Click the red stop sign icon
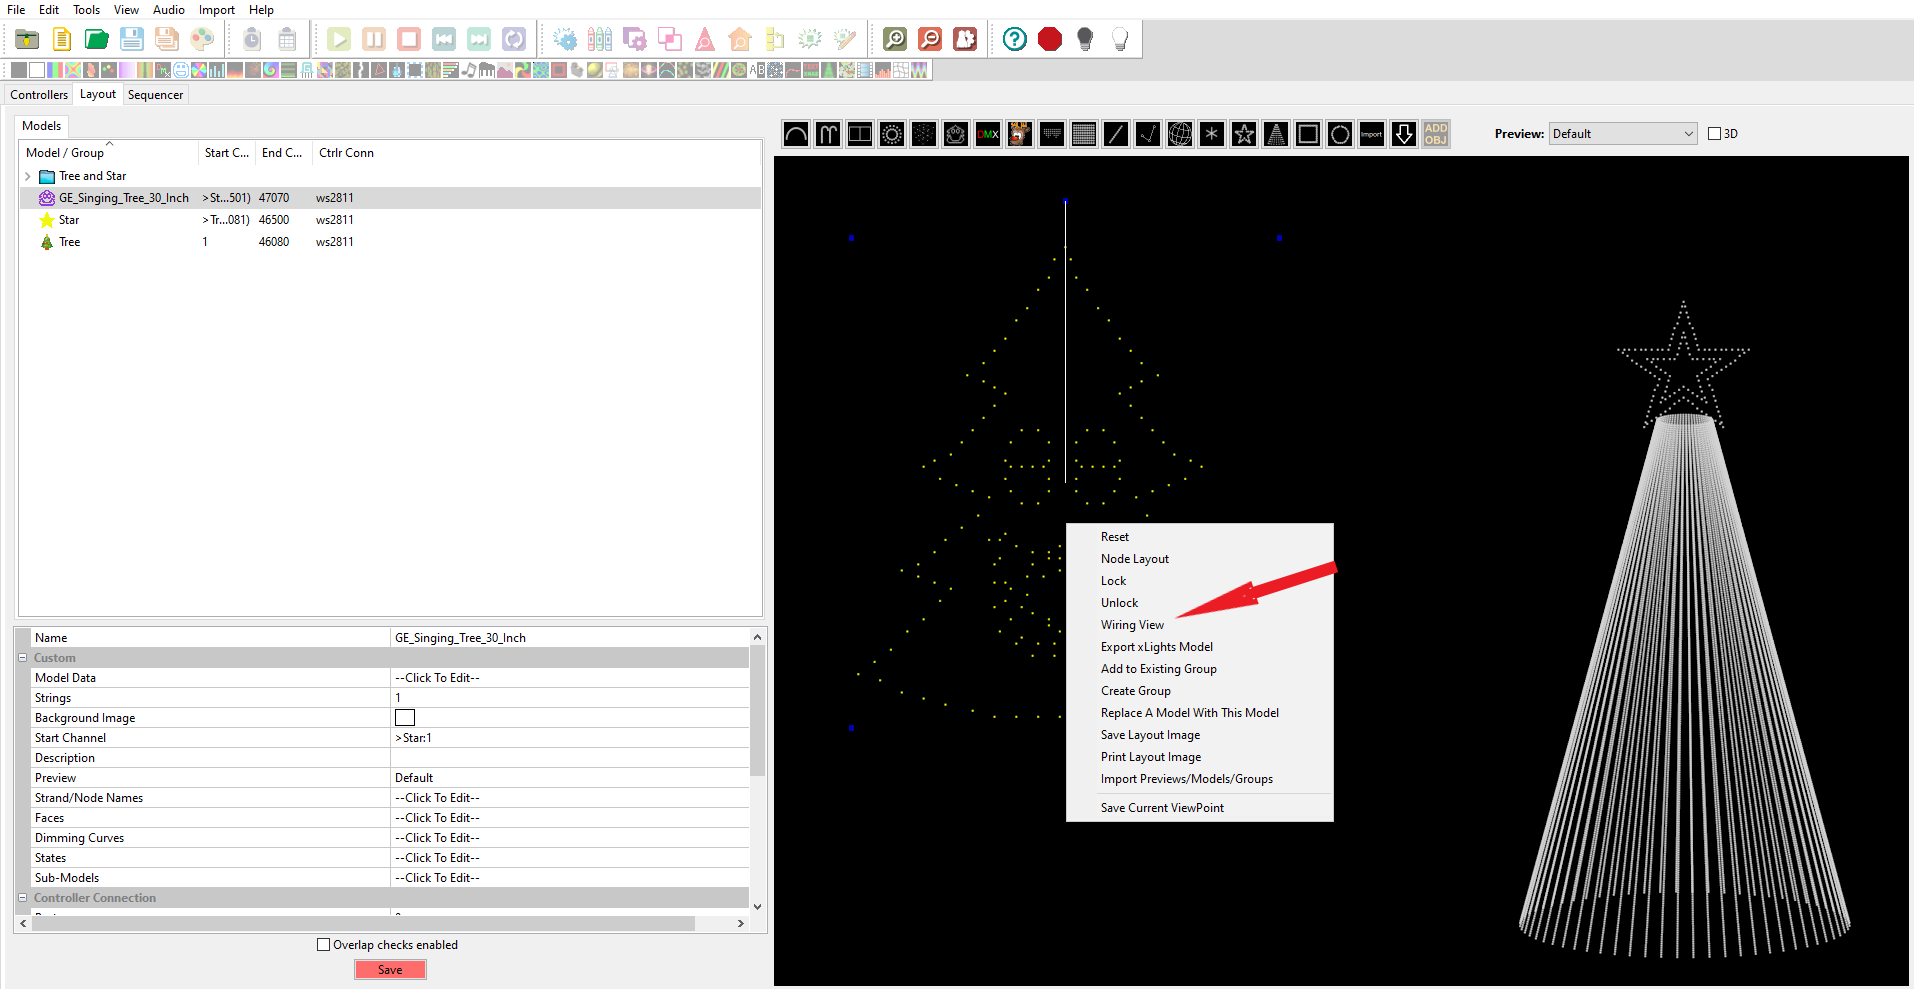The image size is (1914, 989). 1050,39
